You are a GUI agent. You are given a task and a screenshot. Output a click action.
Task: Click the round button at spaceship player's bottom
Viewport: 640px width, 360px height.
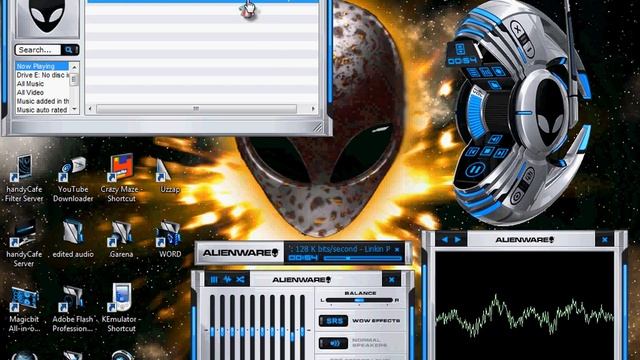tap(518, 197)
